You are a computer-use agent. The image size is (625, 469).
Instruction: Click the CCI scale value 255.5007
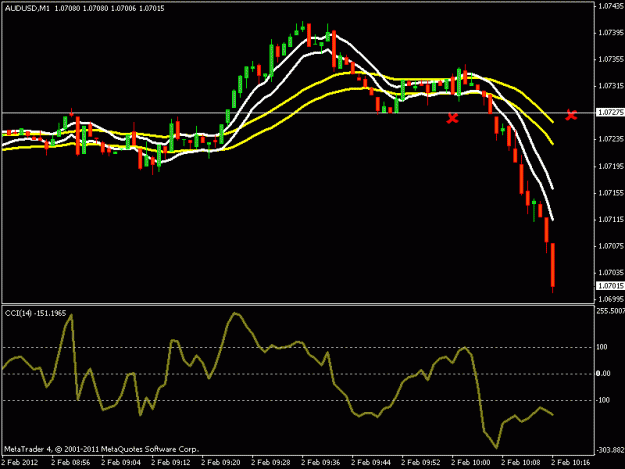tap(610, 311)
